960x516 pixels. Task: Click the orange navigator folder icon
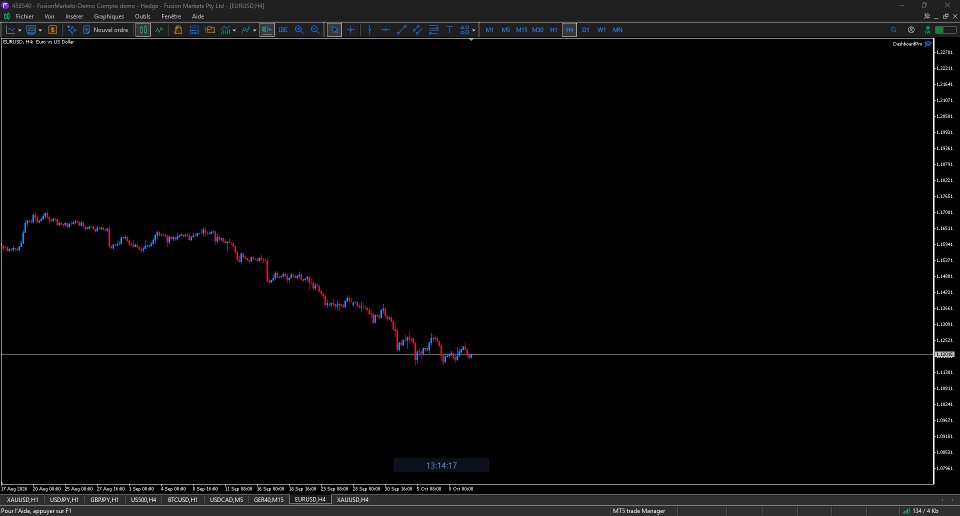[x=210, y=29]
